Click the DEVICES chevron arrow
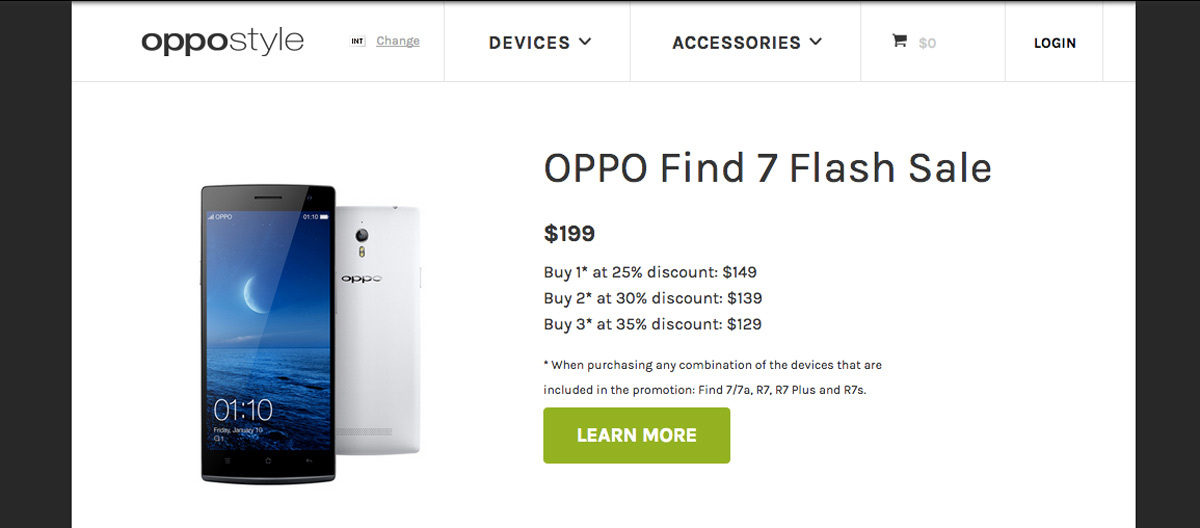Viewport: 1200px width, 528px height. pyautogui.click(x=585, y=42)
